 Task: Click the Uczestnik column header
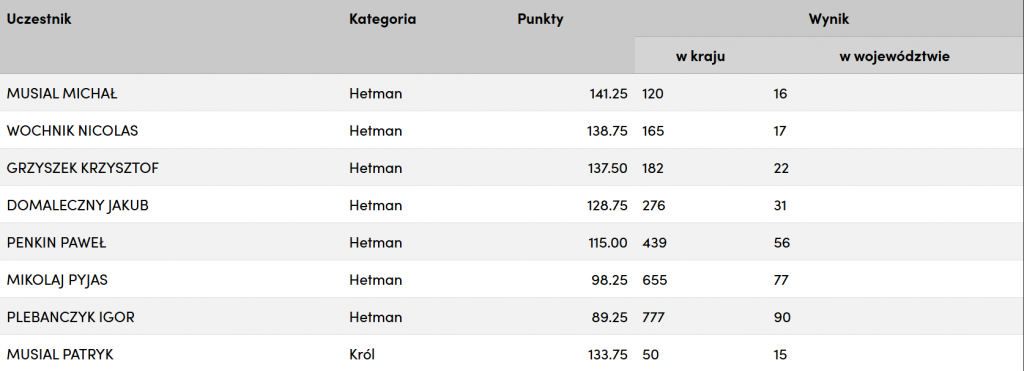tap(39, 20)
